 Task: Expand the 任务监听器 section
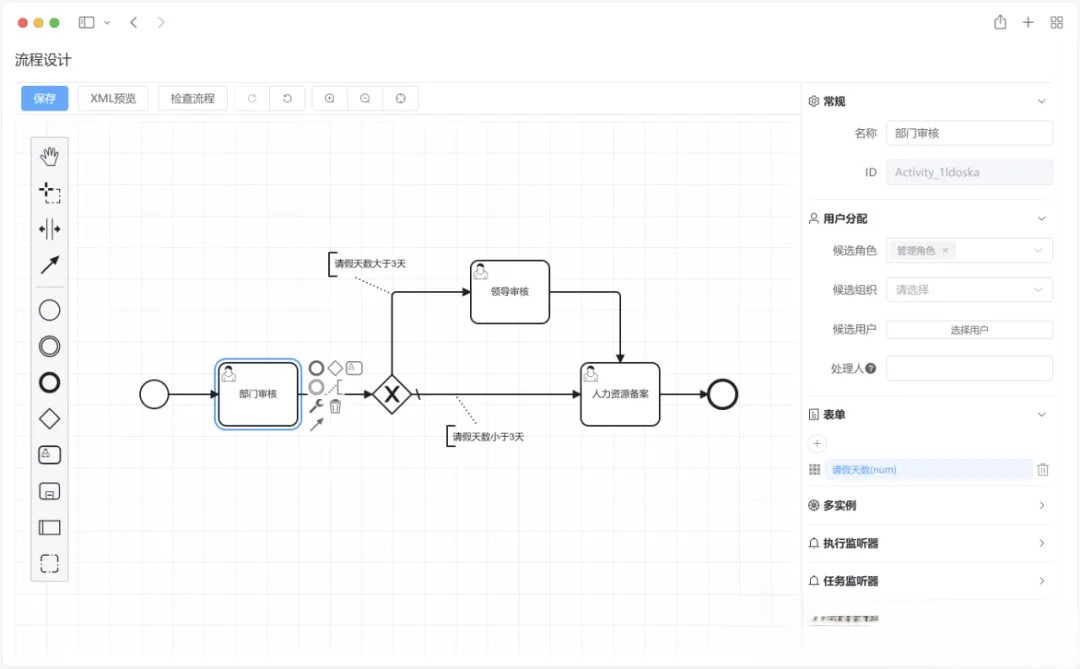click(x=1041, y=581)
